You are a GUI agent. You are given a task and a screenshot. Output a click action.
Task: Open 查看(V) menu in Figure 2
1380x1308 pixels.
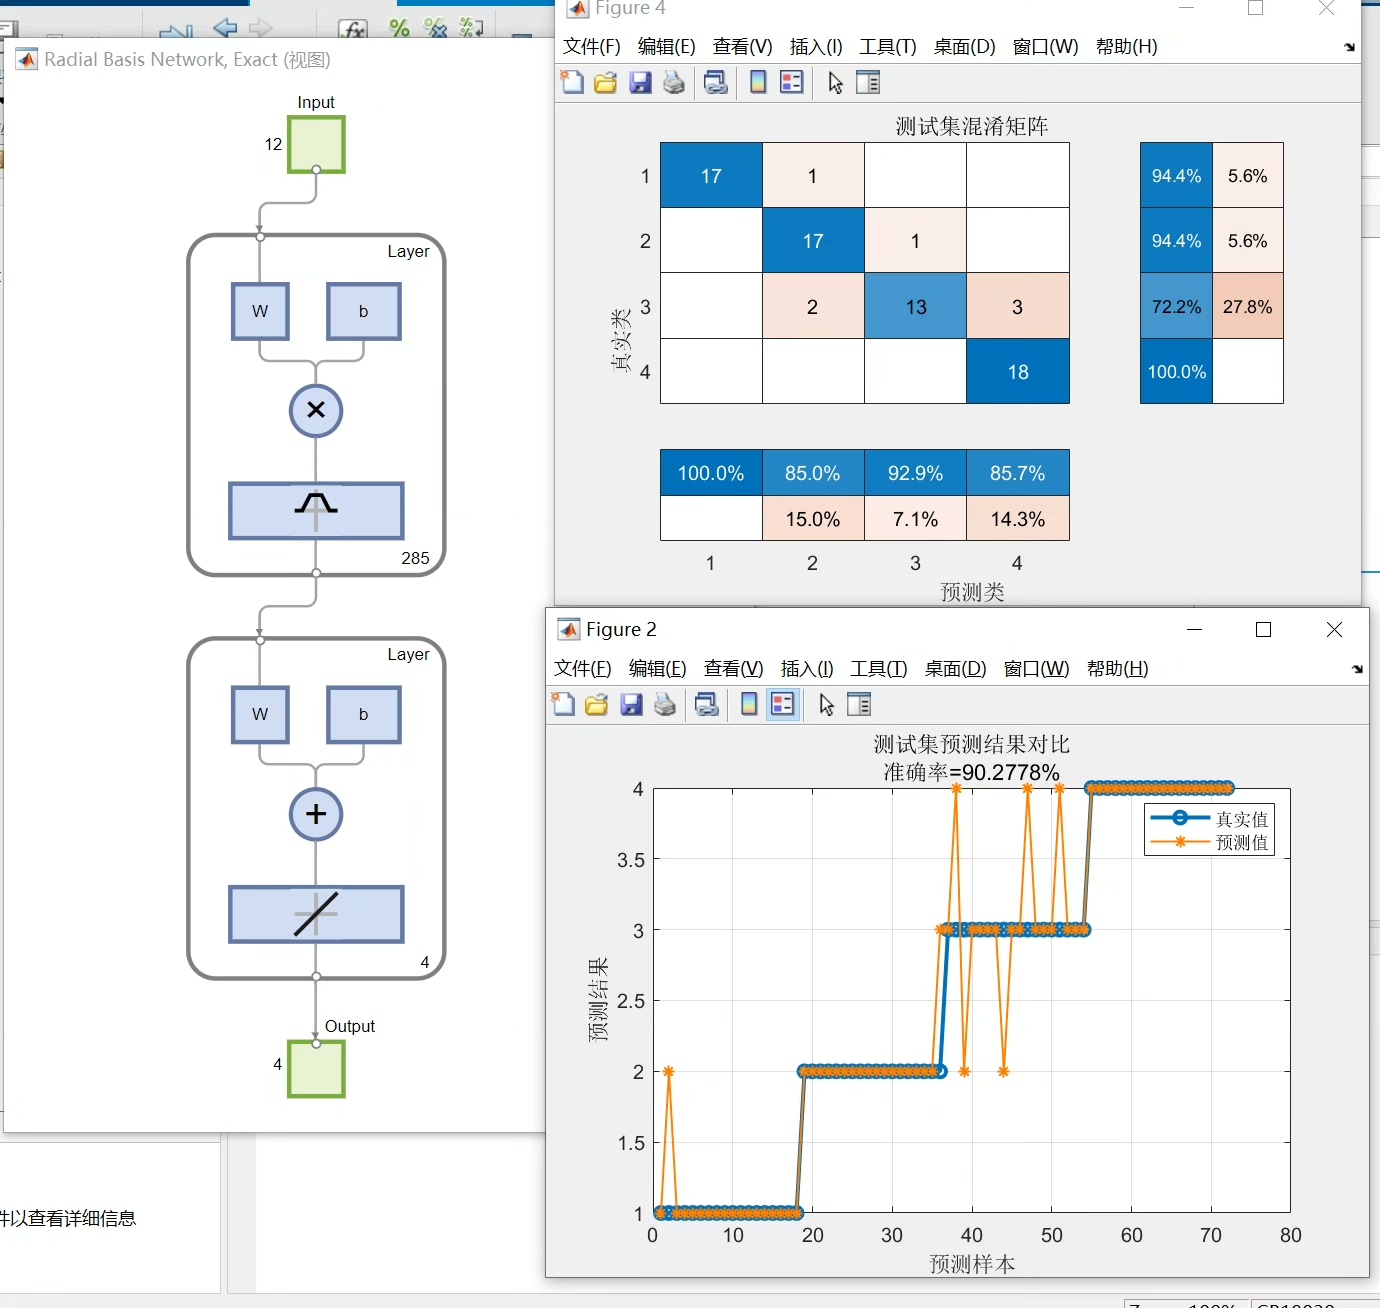point(733,669)
